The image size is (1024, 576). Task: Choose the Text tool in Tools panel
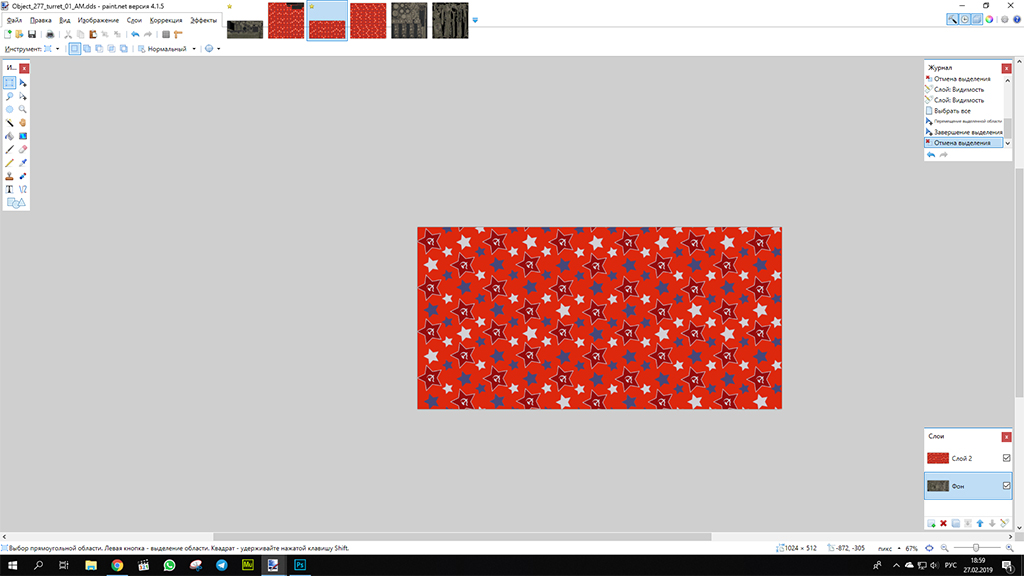tap(9, 188)
